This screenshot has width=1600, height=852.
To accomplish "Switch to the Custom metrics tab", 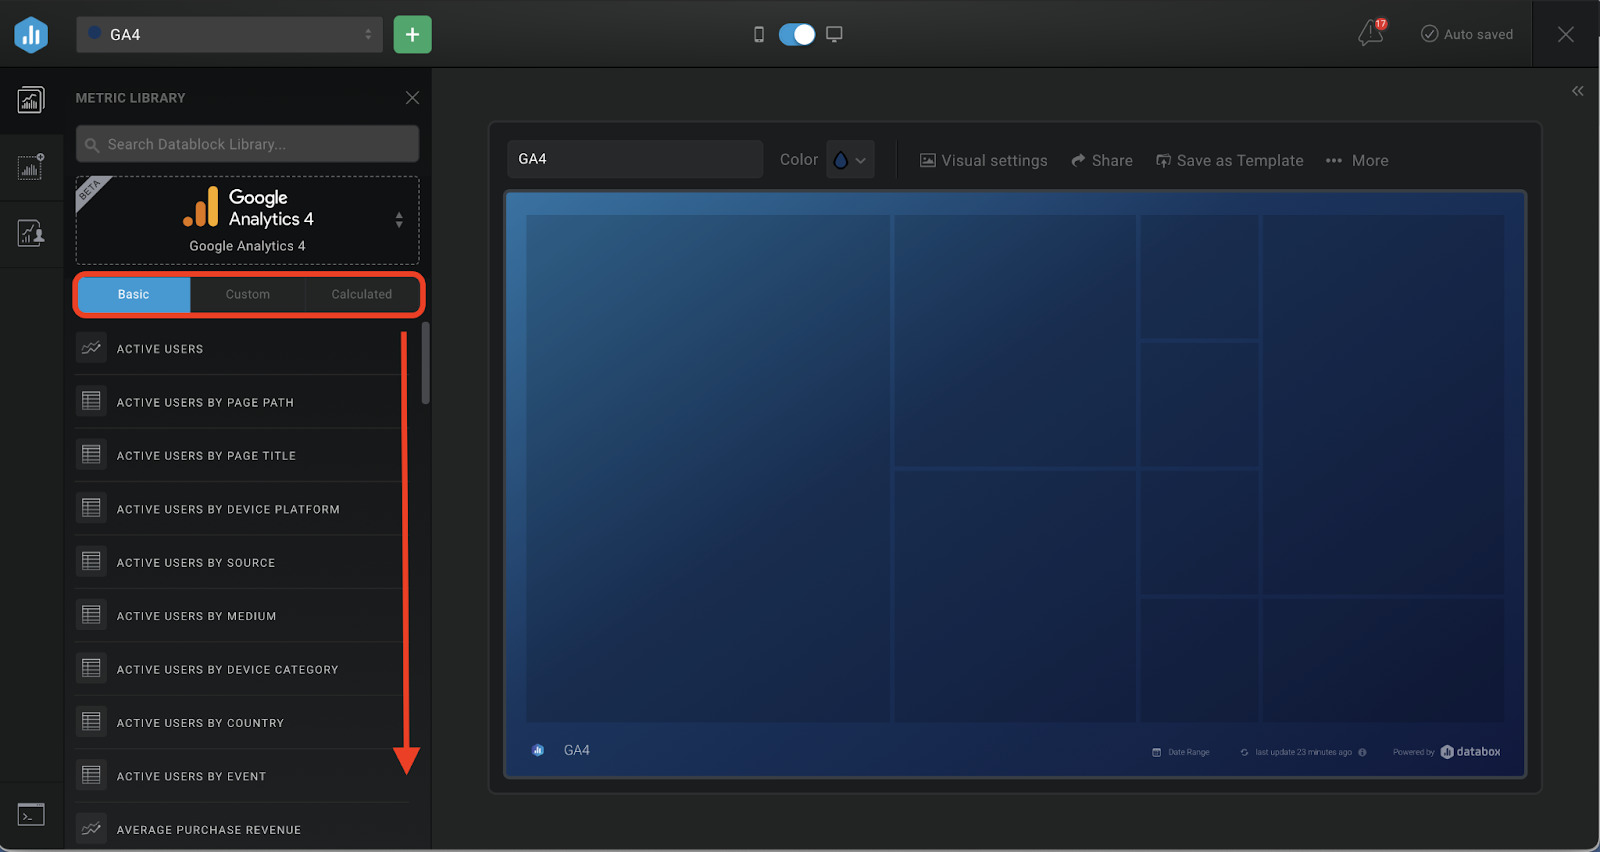I will 248,294.
